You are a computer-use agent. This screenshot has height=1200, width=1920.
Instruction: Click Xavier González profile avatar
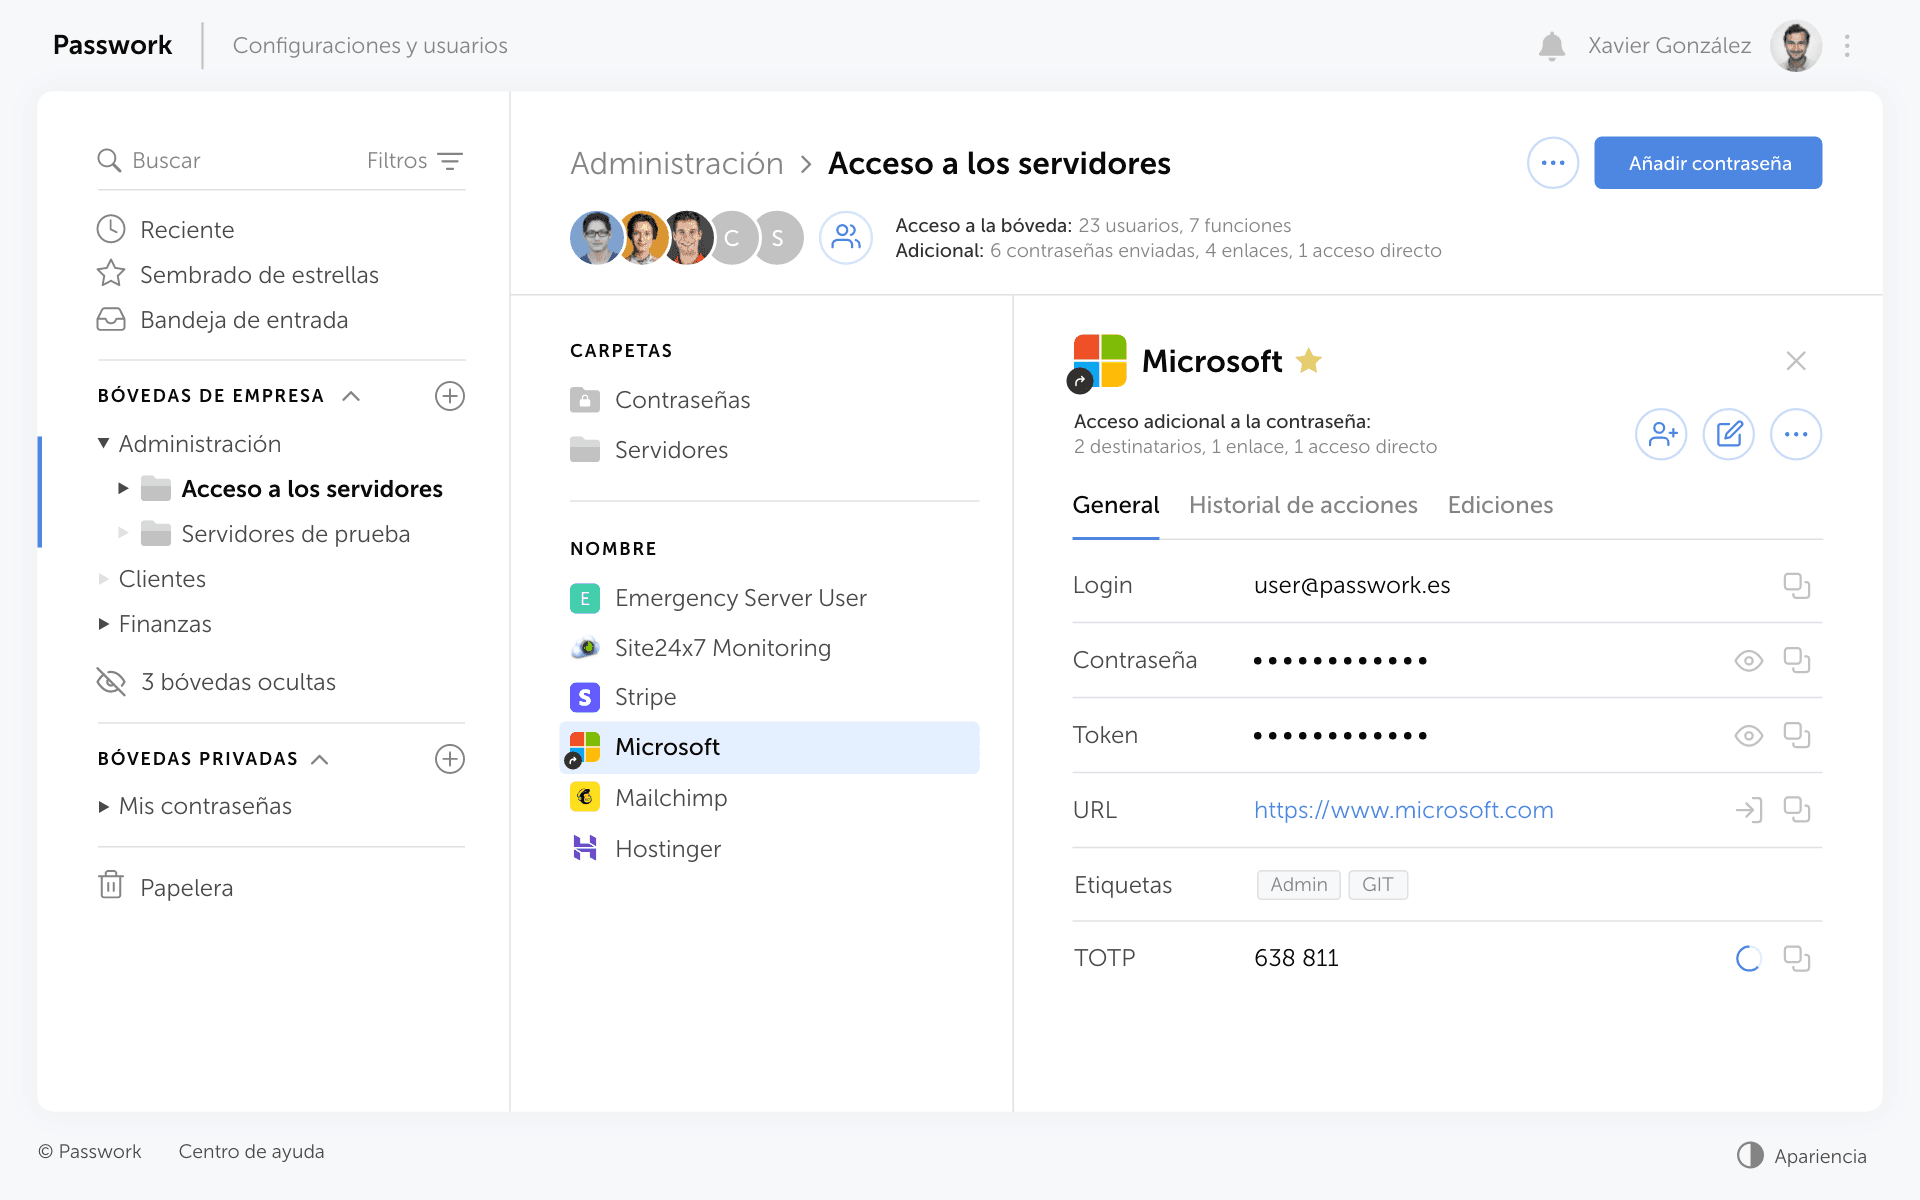click(1796, 46)
